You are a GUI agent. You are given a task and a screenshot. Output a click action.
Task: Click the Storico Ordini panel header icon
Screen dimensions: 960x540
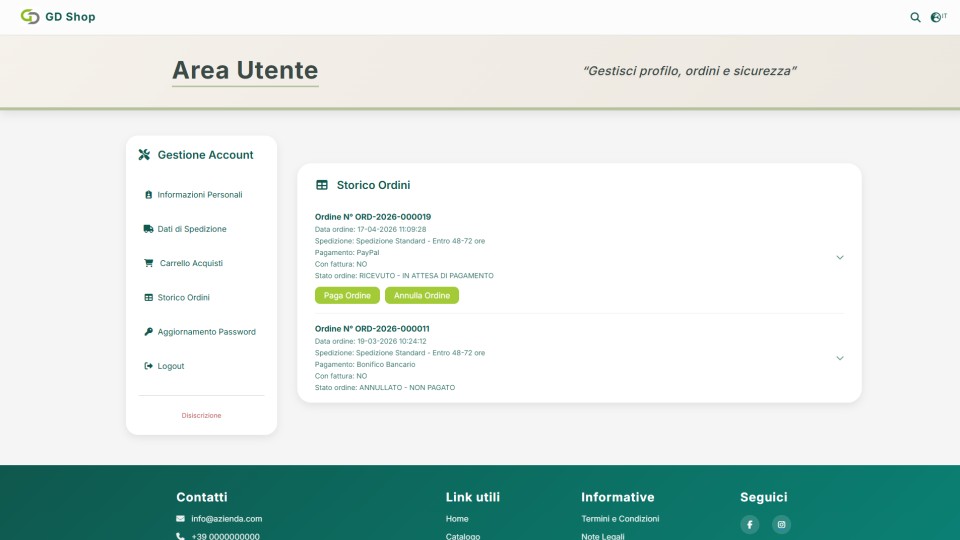[321, 185]
